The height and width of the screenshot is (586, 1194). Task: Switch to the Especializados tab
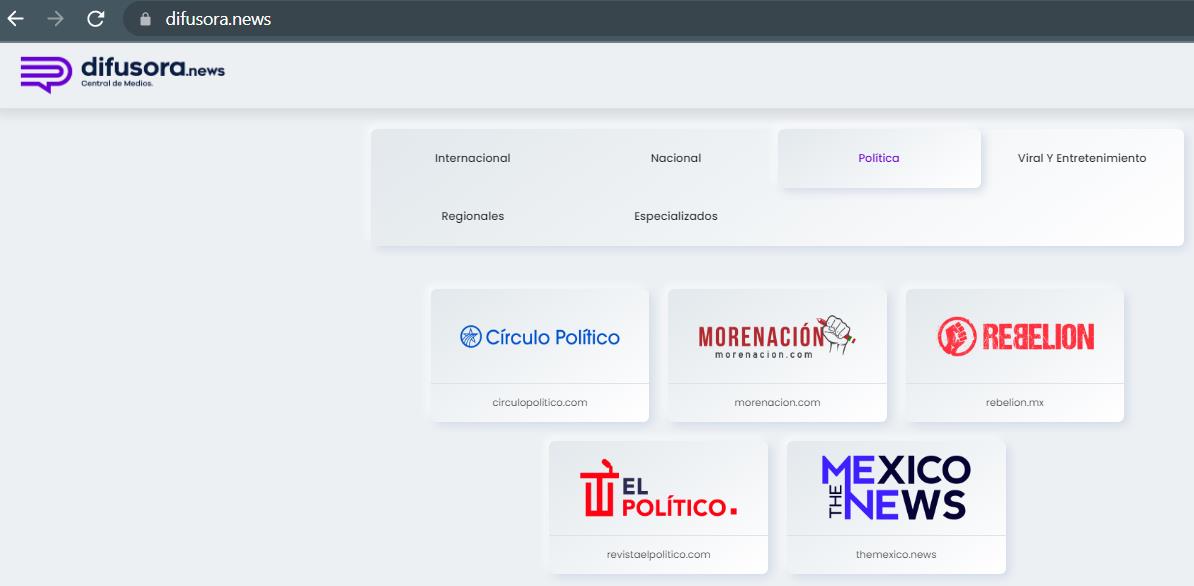(675, 216)
